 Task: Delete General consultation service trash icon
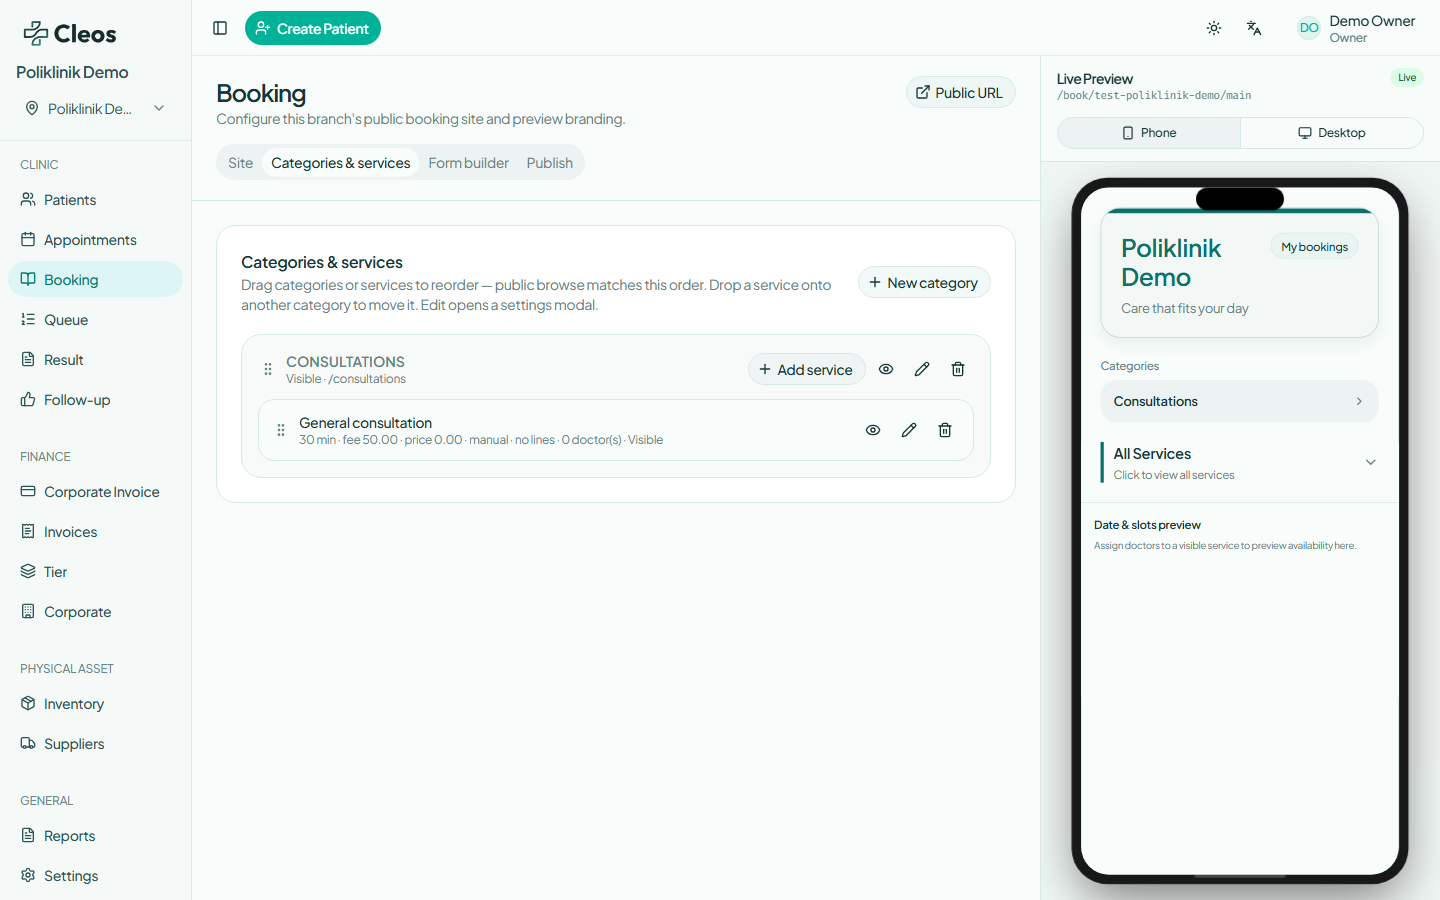(945, 430)
